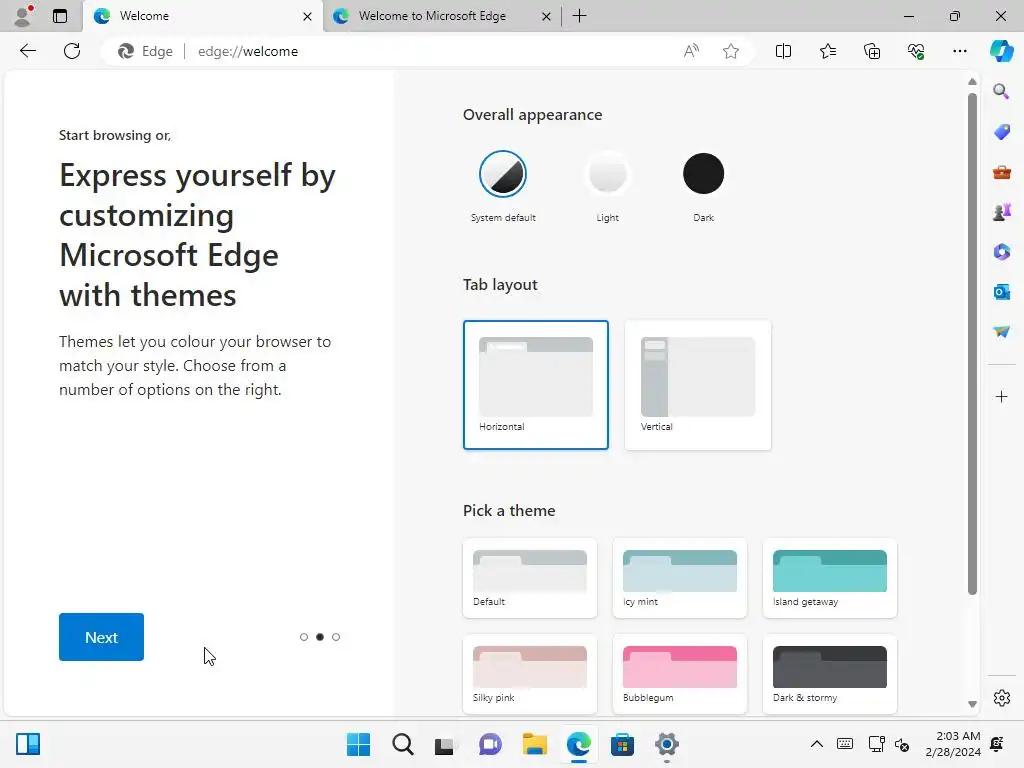Open taskbar Task View icon
Viewport: 1024px width, 768px height.
(445, 744)
